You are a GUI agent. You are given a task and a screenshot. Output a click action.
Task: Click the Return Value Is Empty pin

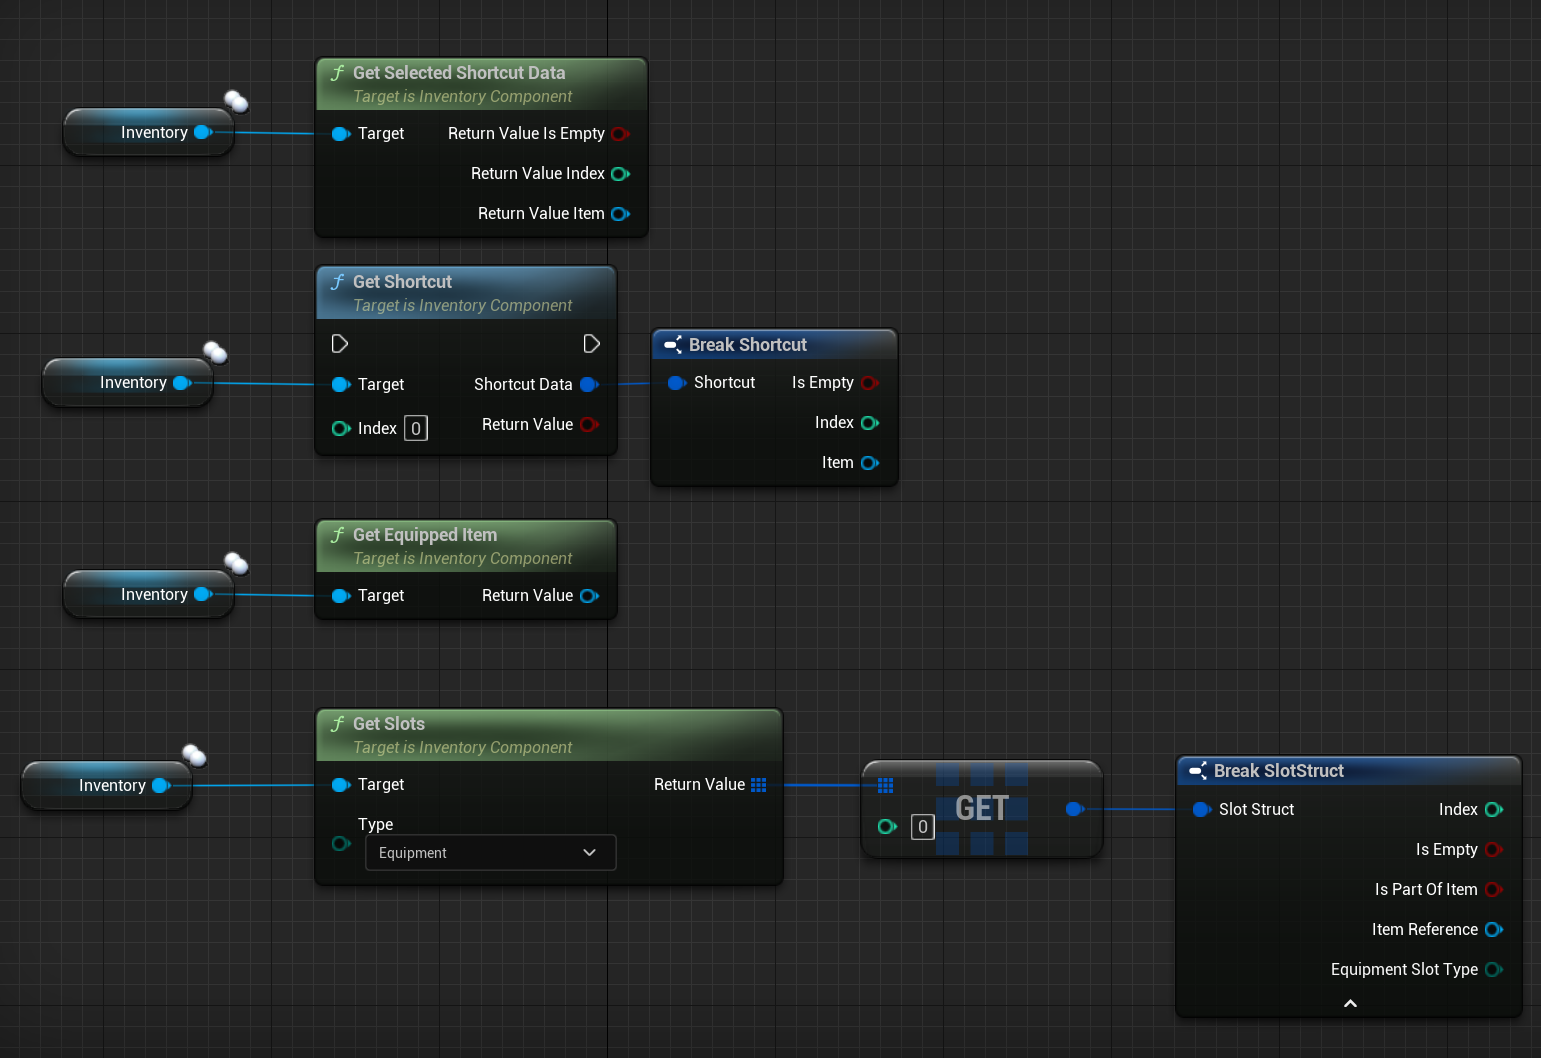coord(620,134)
